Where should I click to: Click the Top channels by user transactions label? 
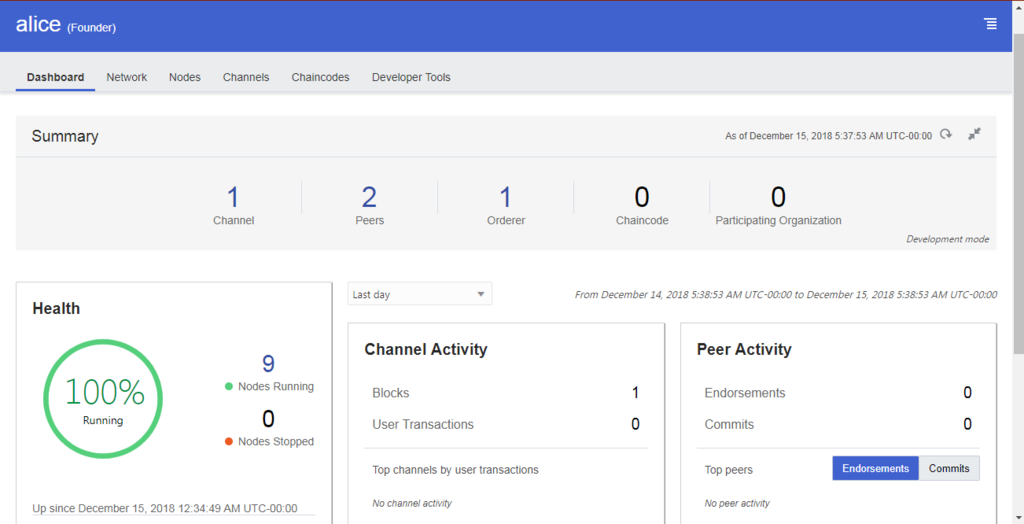point(455,470)
